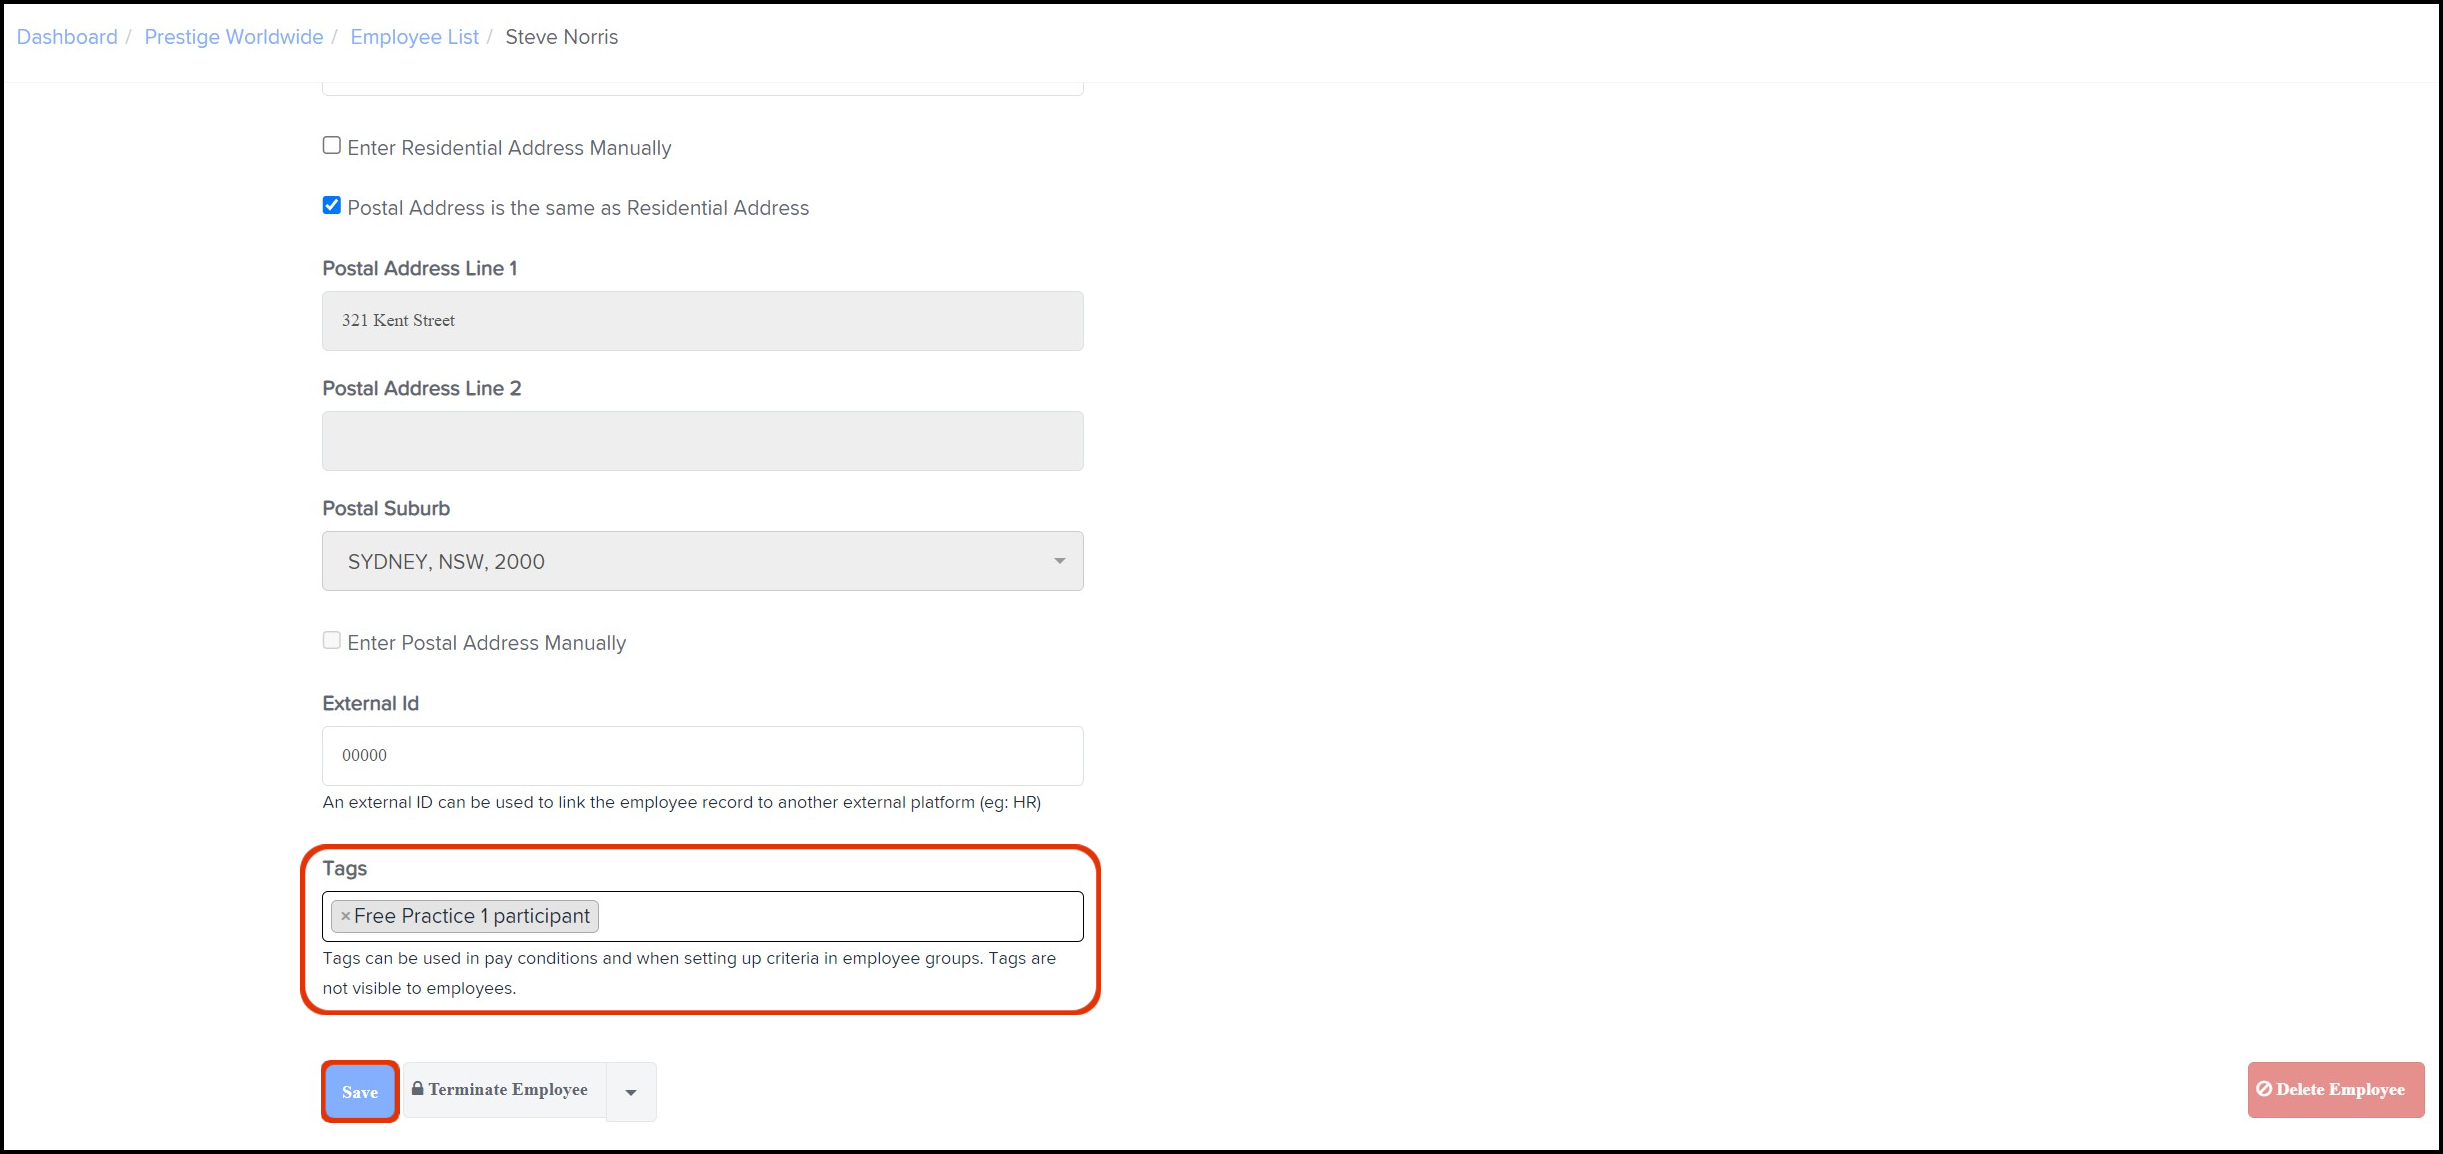The width and height of the screenshot is (2443, 1154).
Task: Click the Free Practice 1 participant tag
Action: click(x=472, y=916)
